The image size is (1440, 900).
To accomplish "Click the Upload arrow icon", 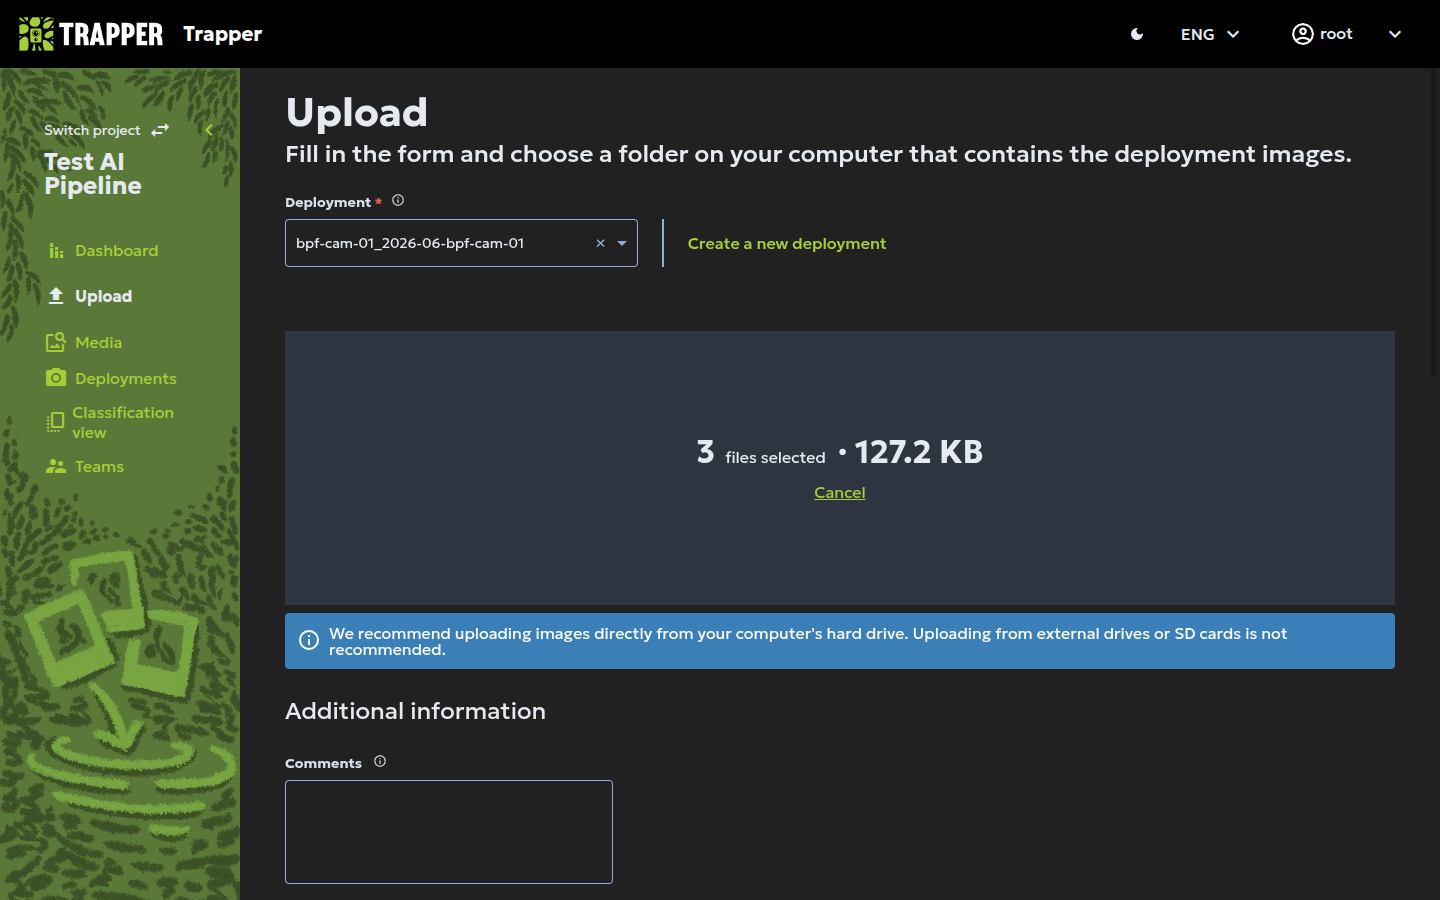I will (x=56, y=296).
